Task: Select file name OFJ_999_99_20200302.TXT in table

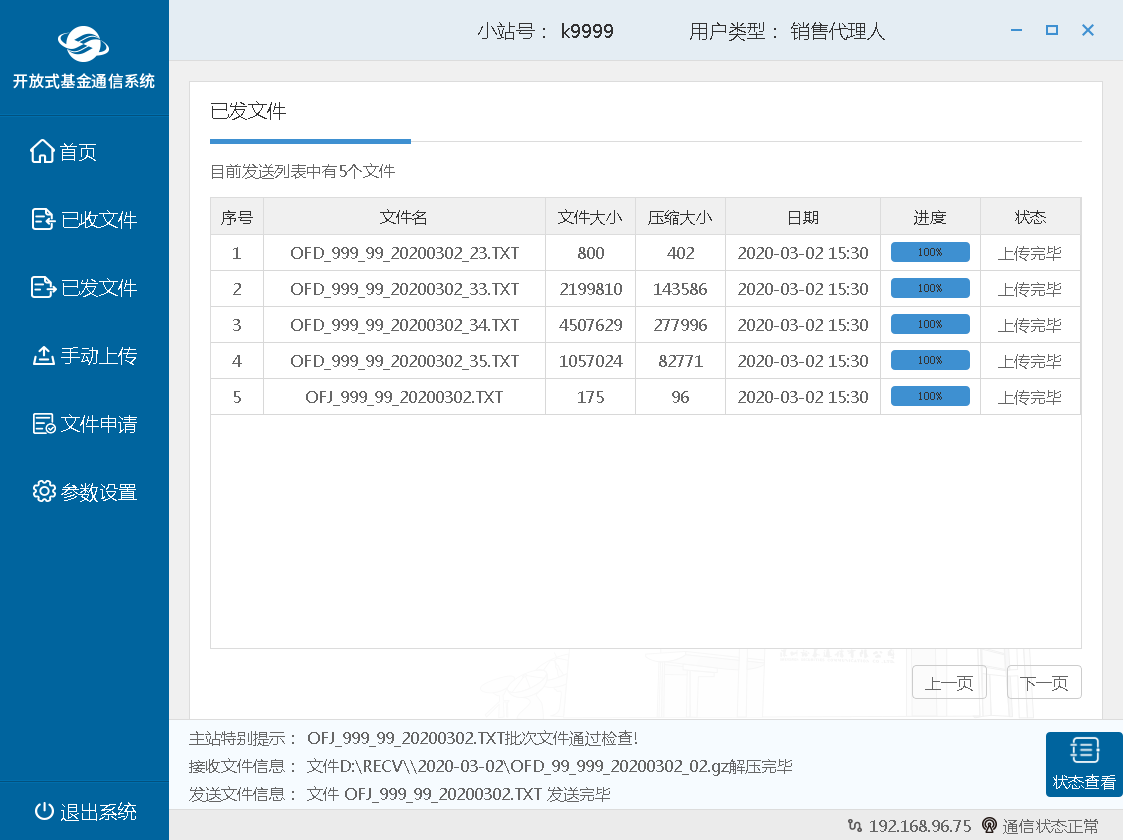Action: pyautogui.click(x=404, y=397)
